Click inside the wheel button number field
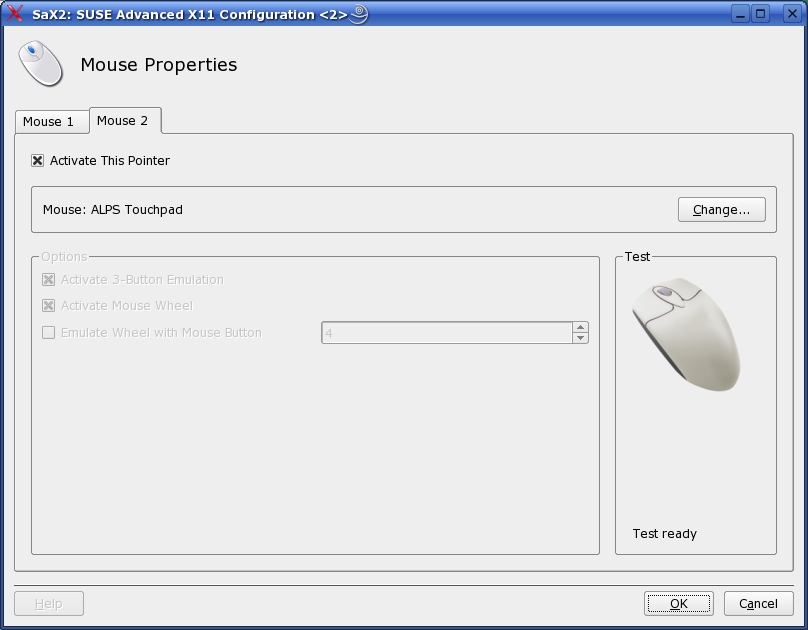The image size is (808, 630). [x=447, y=333]
